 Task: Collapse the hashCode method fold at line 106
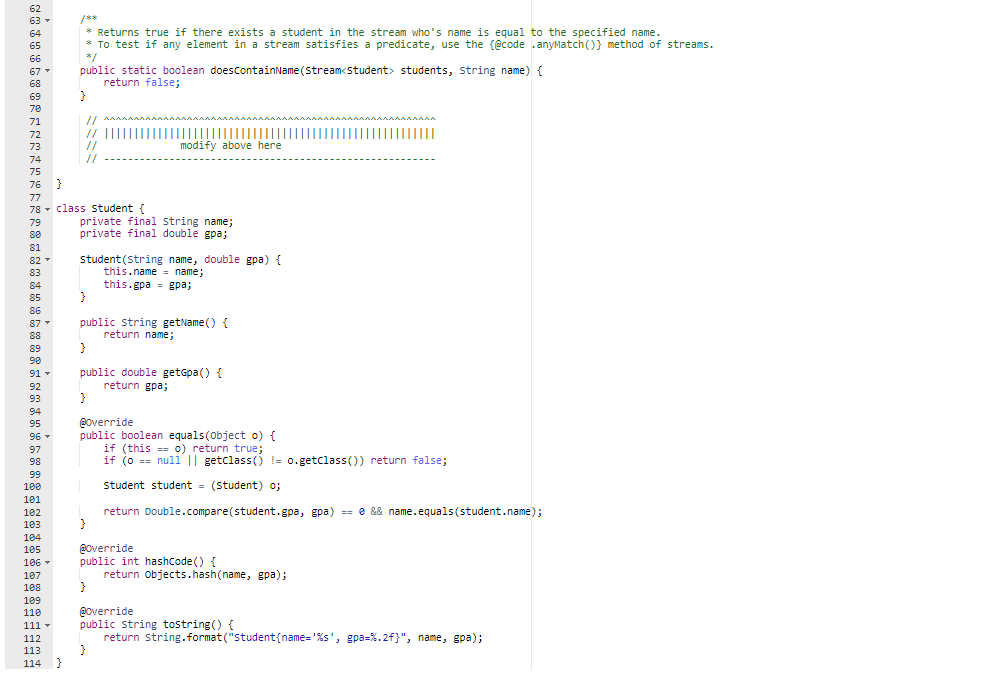pyautogui.click(x=47, y=562)
